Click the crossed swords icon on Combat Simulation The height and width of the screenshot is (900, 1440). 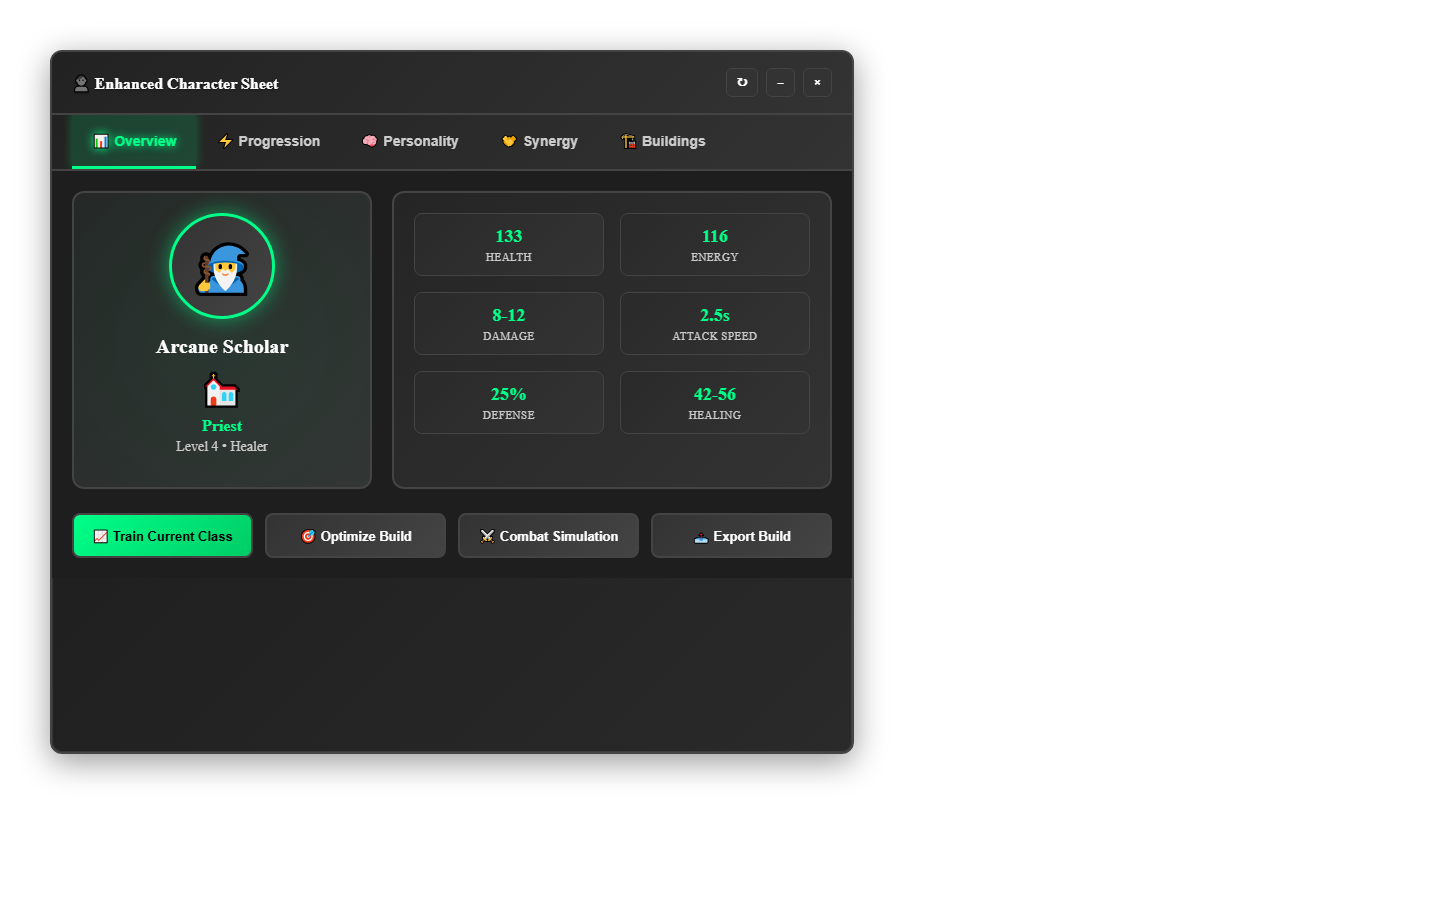pos(487,536)
